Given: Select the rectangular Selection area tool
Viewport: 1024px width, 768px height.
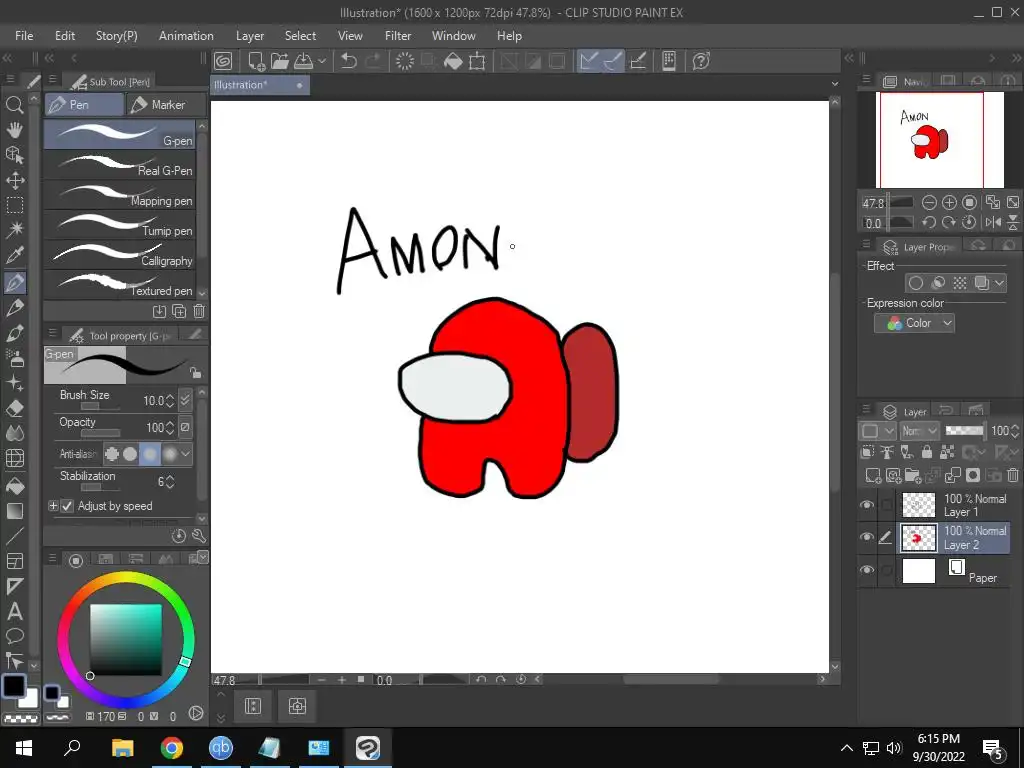Looking at the screenshot, I should [x=14, y=205].
